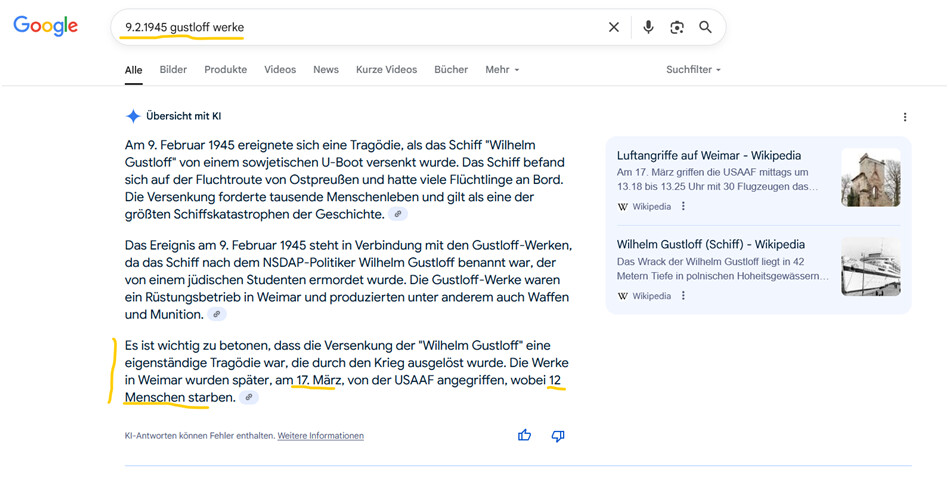Switch to the Bilder tab

173,70
